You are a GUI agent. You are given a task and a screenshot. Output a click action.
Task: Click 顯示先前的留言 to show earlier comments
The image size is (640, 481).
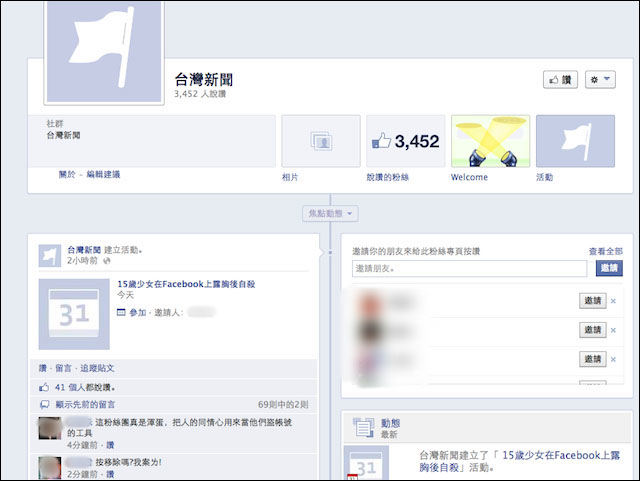(85, 405)
